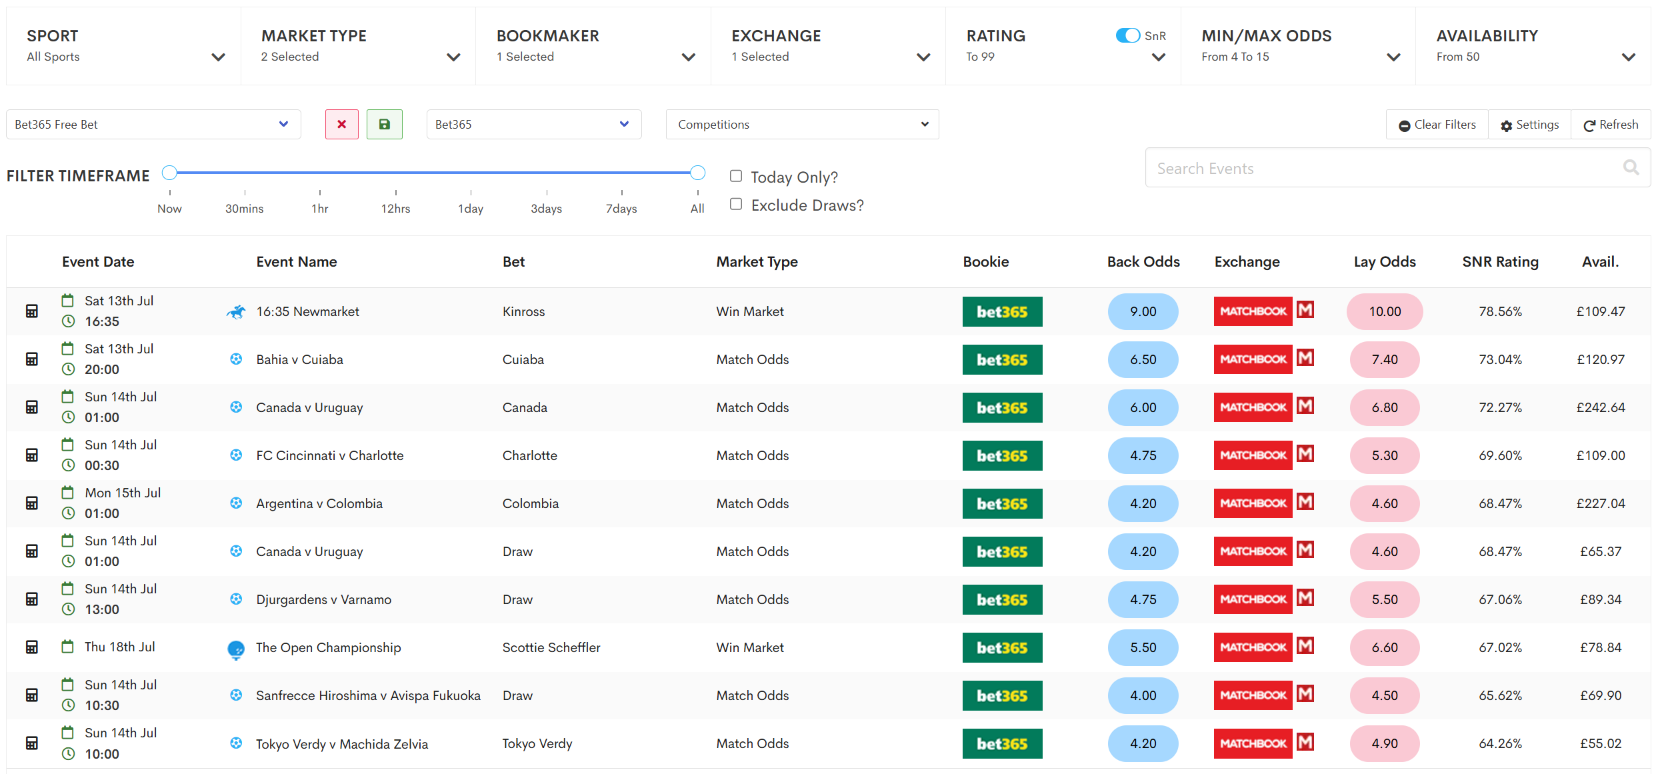The image size is (1658, 774).
Task: Open calculator for Sanfrecce Hiroshima row
Action: pyautogui.click(x=32, y=695)
